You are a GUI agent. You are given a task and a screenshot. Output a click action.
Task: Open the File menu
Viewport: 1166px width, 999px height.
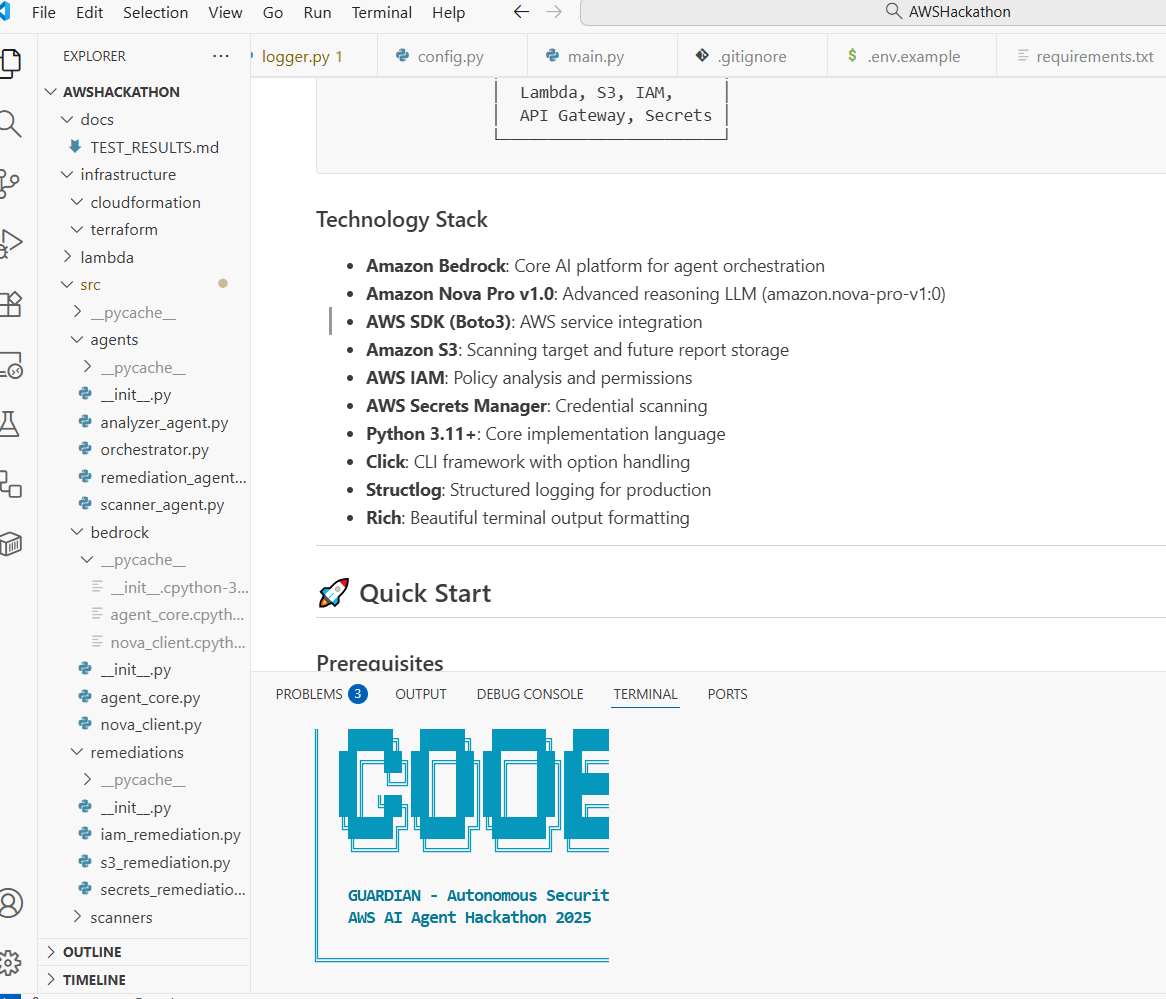[44, 13]
